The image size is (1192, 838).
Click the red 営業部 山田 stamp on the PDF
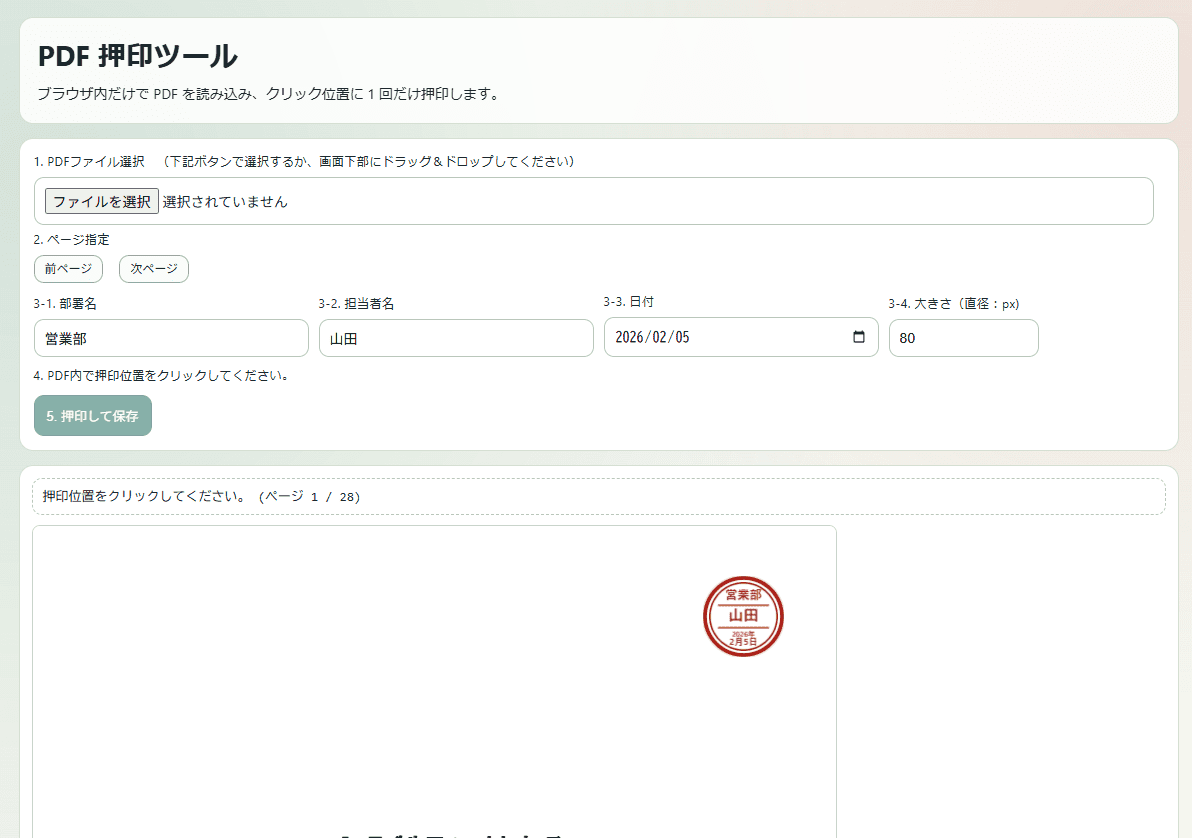tap(743, 616)
